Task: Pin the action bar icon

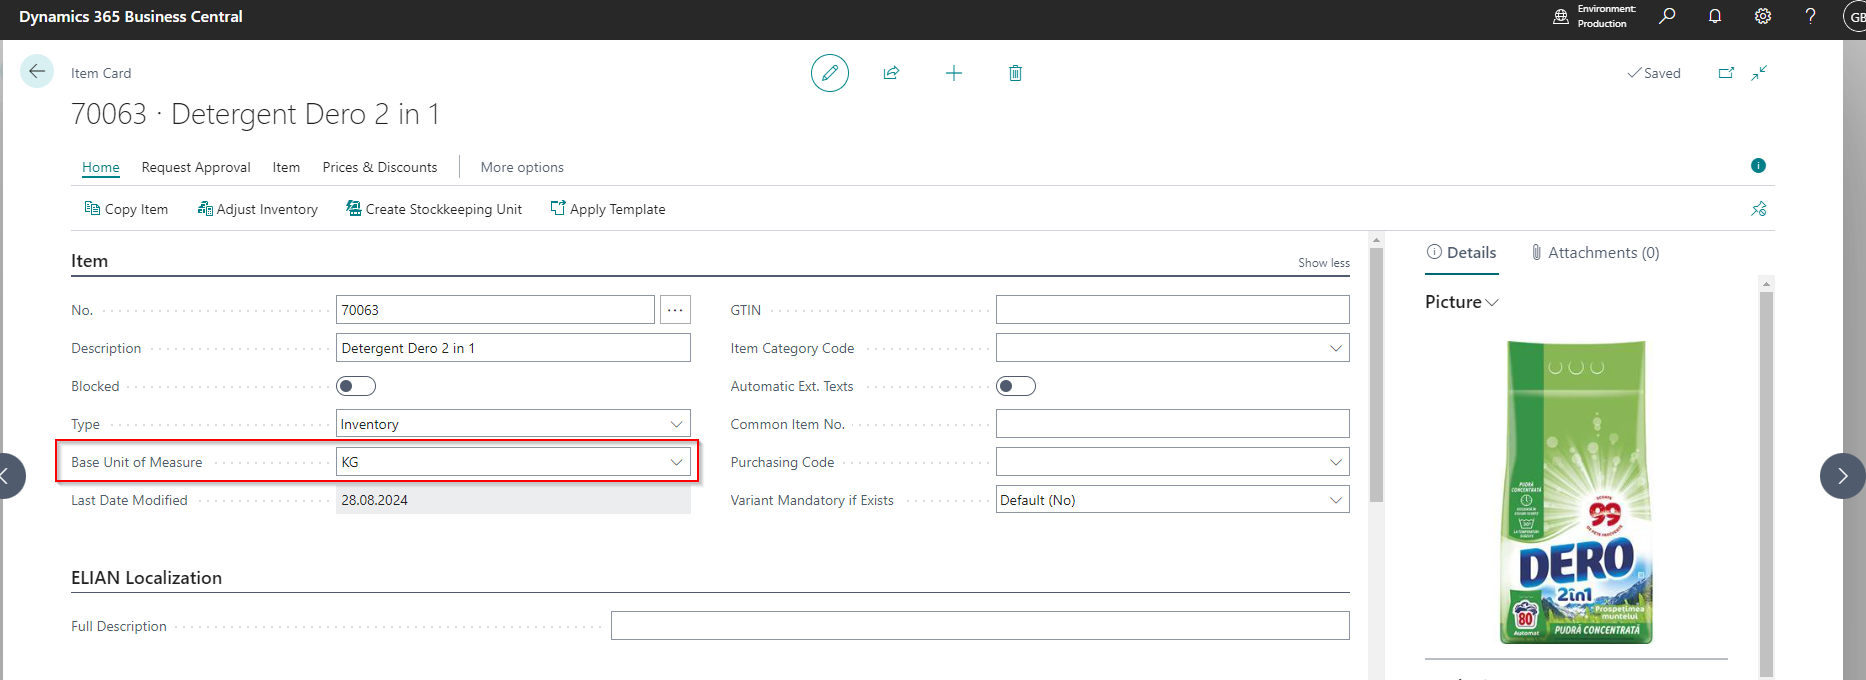Action: 1759,209
